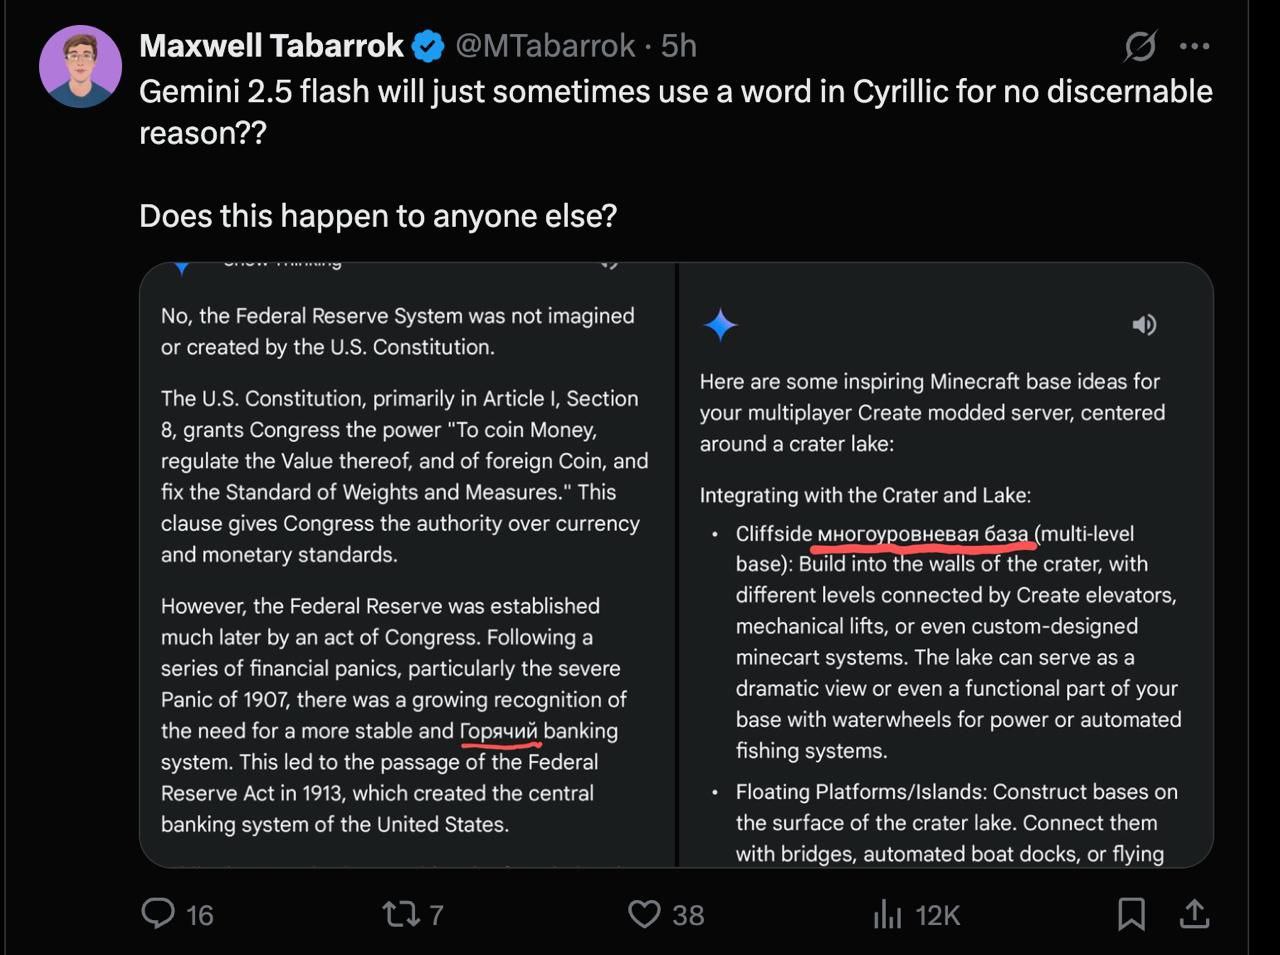Bookmark this tweet
The image size is (1280, 955).
point(1131,913)
